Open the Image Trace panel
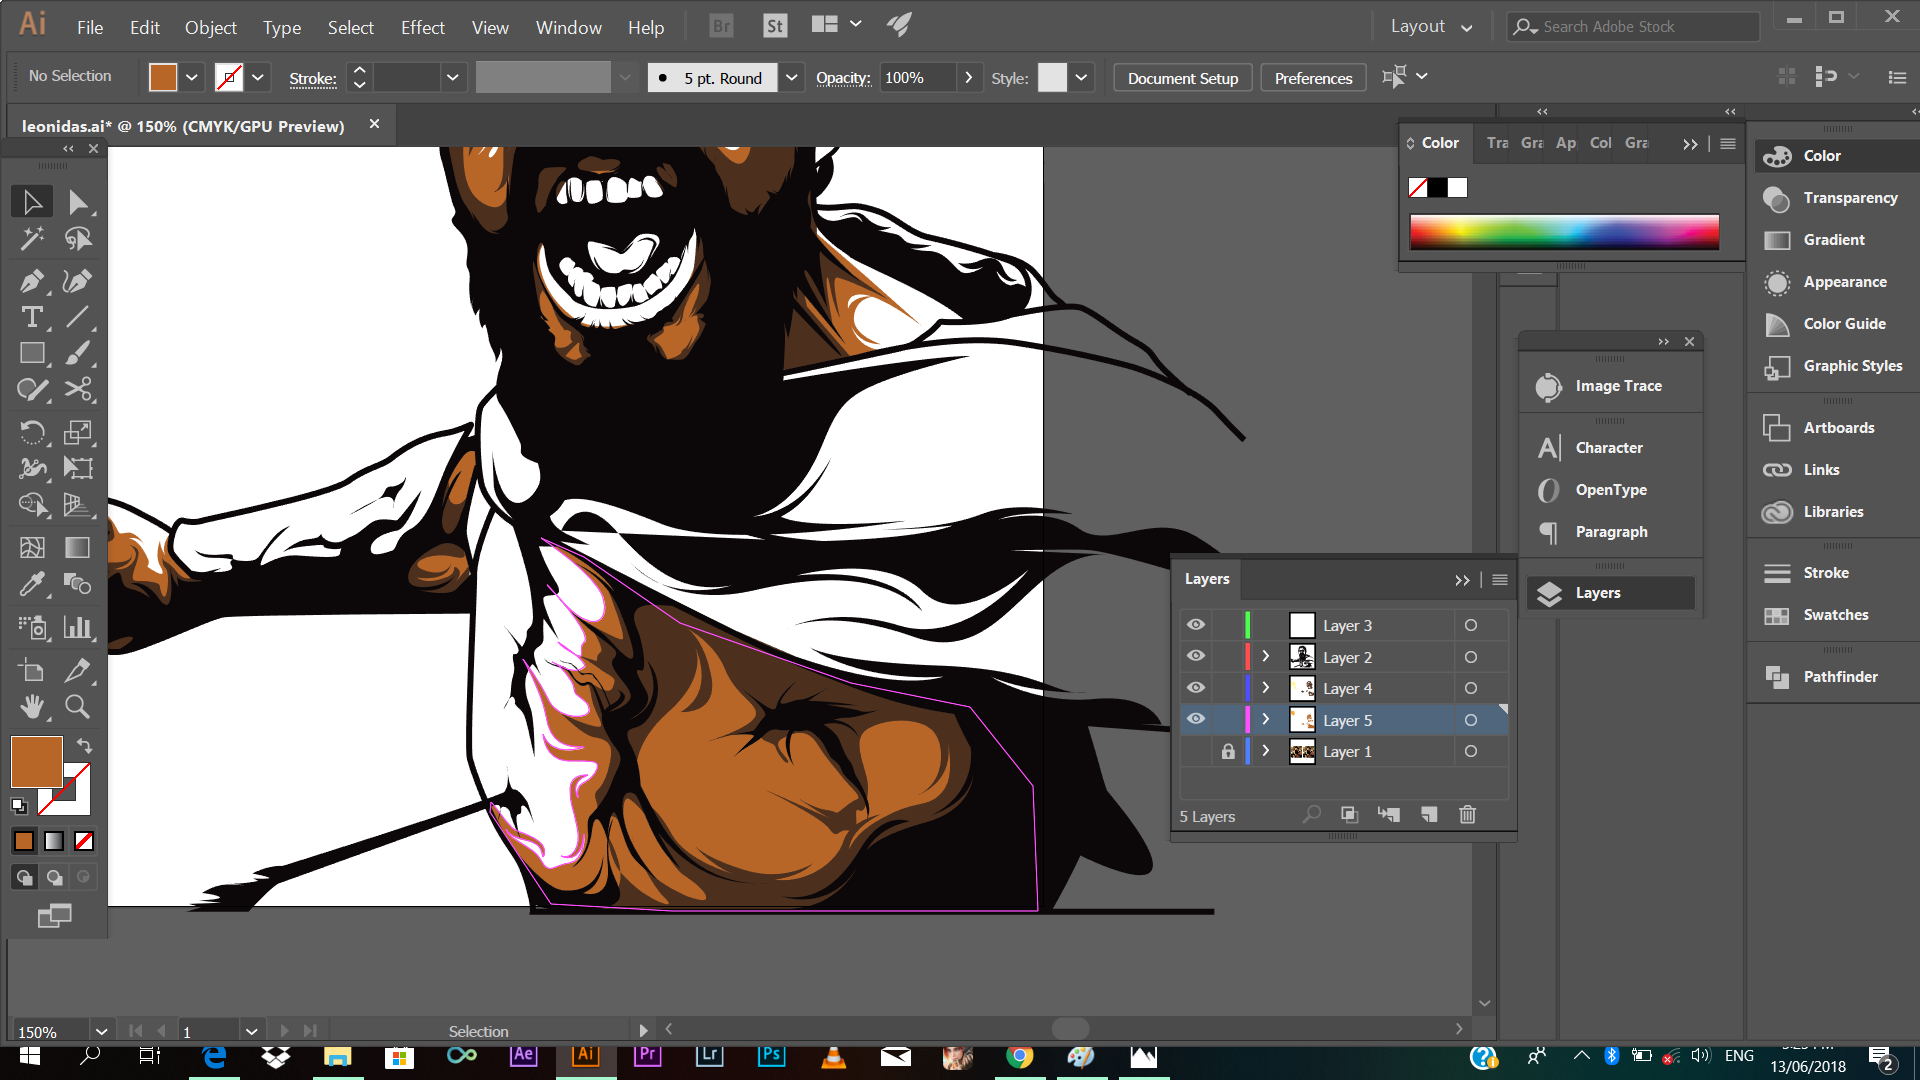 (1617, 386)
